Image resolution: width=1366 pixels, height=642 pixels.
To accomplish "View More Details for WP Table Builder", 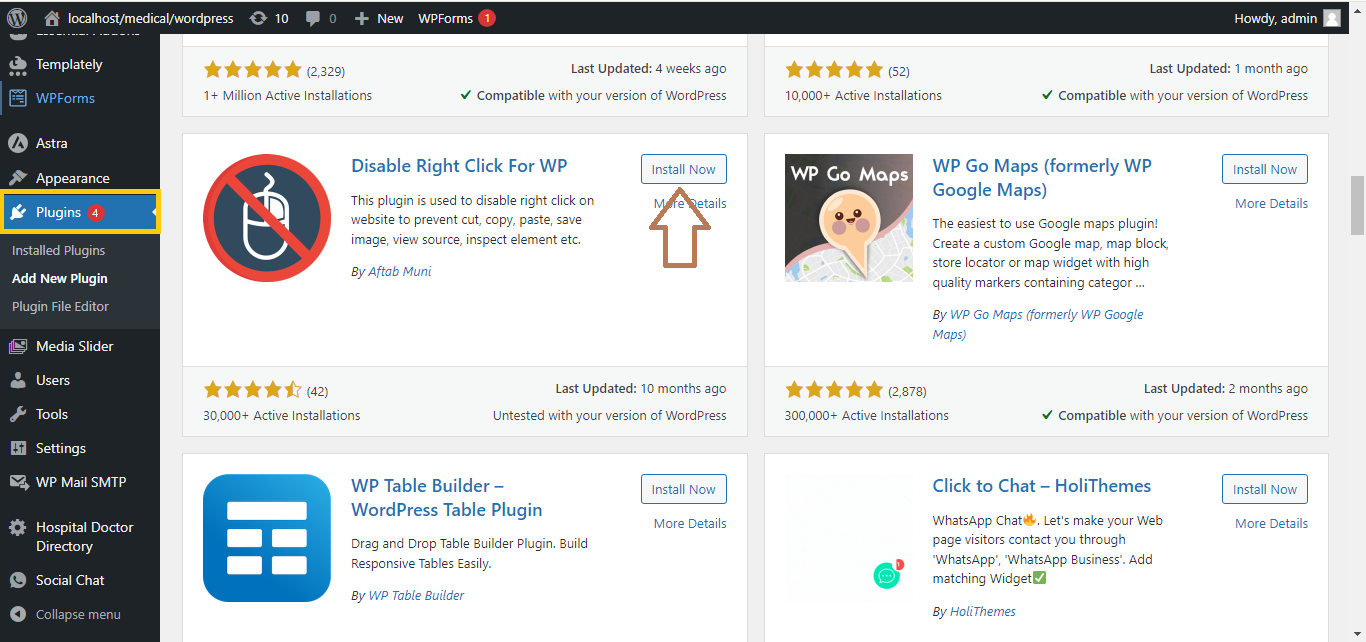I will (690, 523).
